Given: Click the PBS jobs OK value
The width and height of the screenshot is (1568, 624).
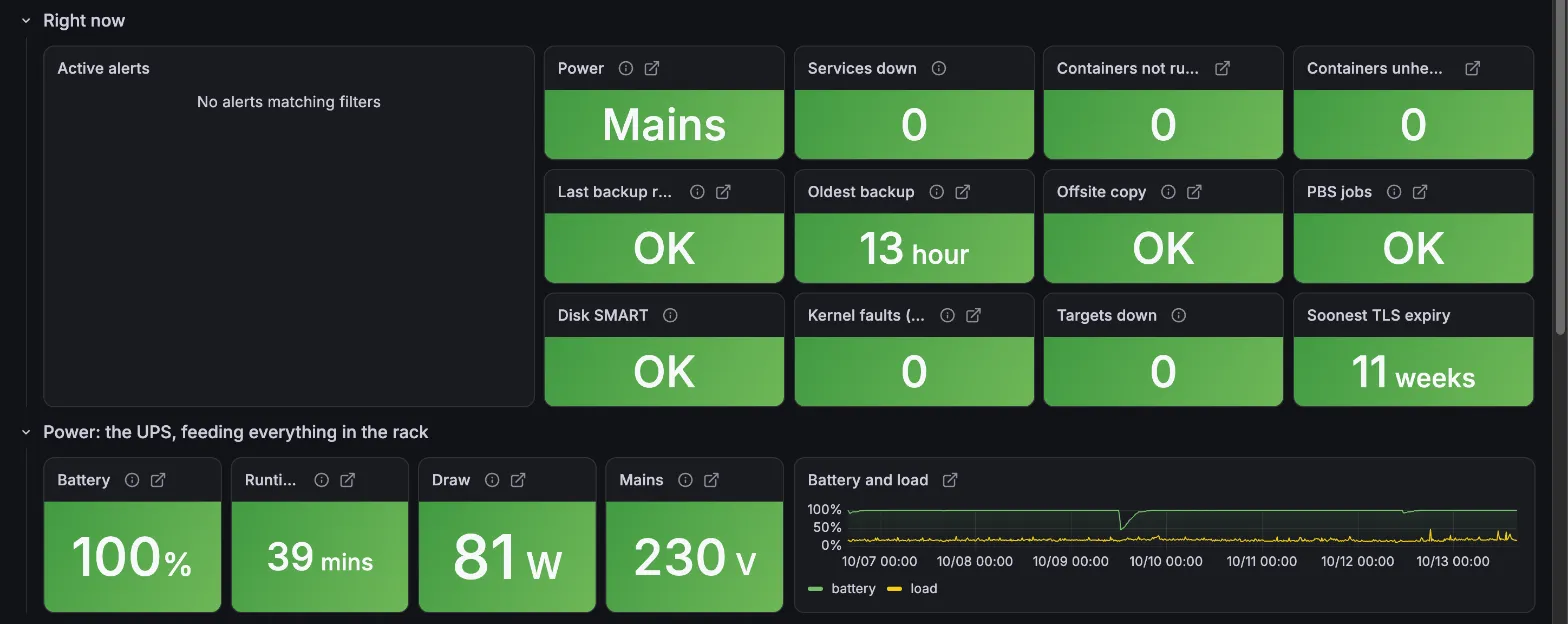Looking at the screenshot, I should click(1413, 249).
